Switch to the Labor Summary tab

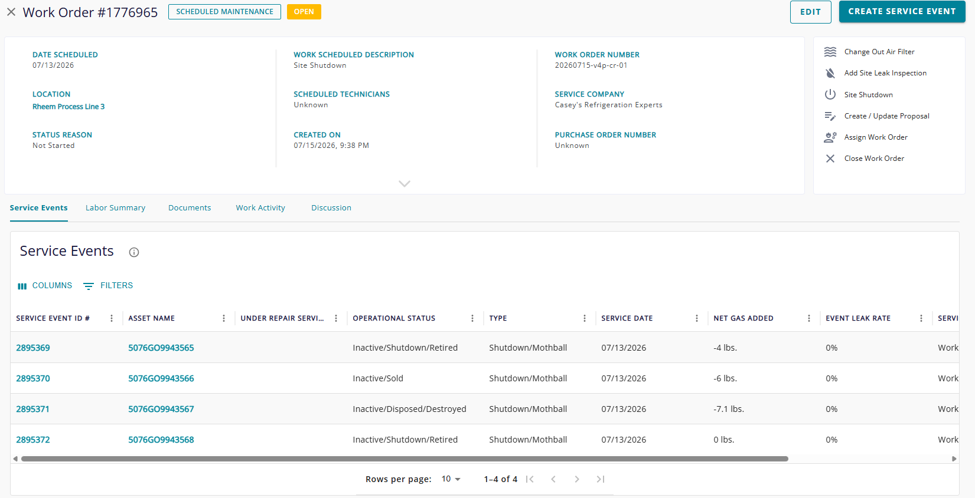(115, 208)
